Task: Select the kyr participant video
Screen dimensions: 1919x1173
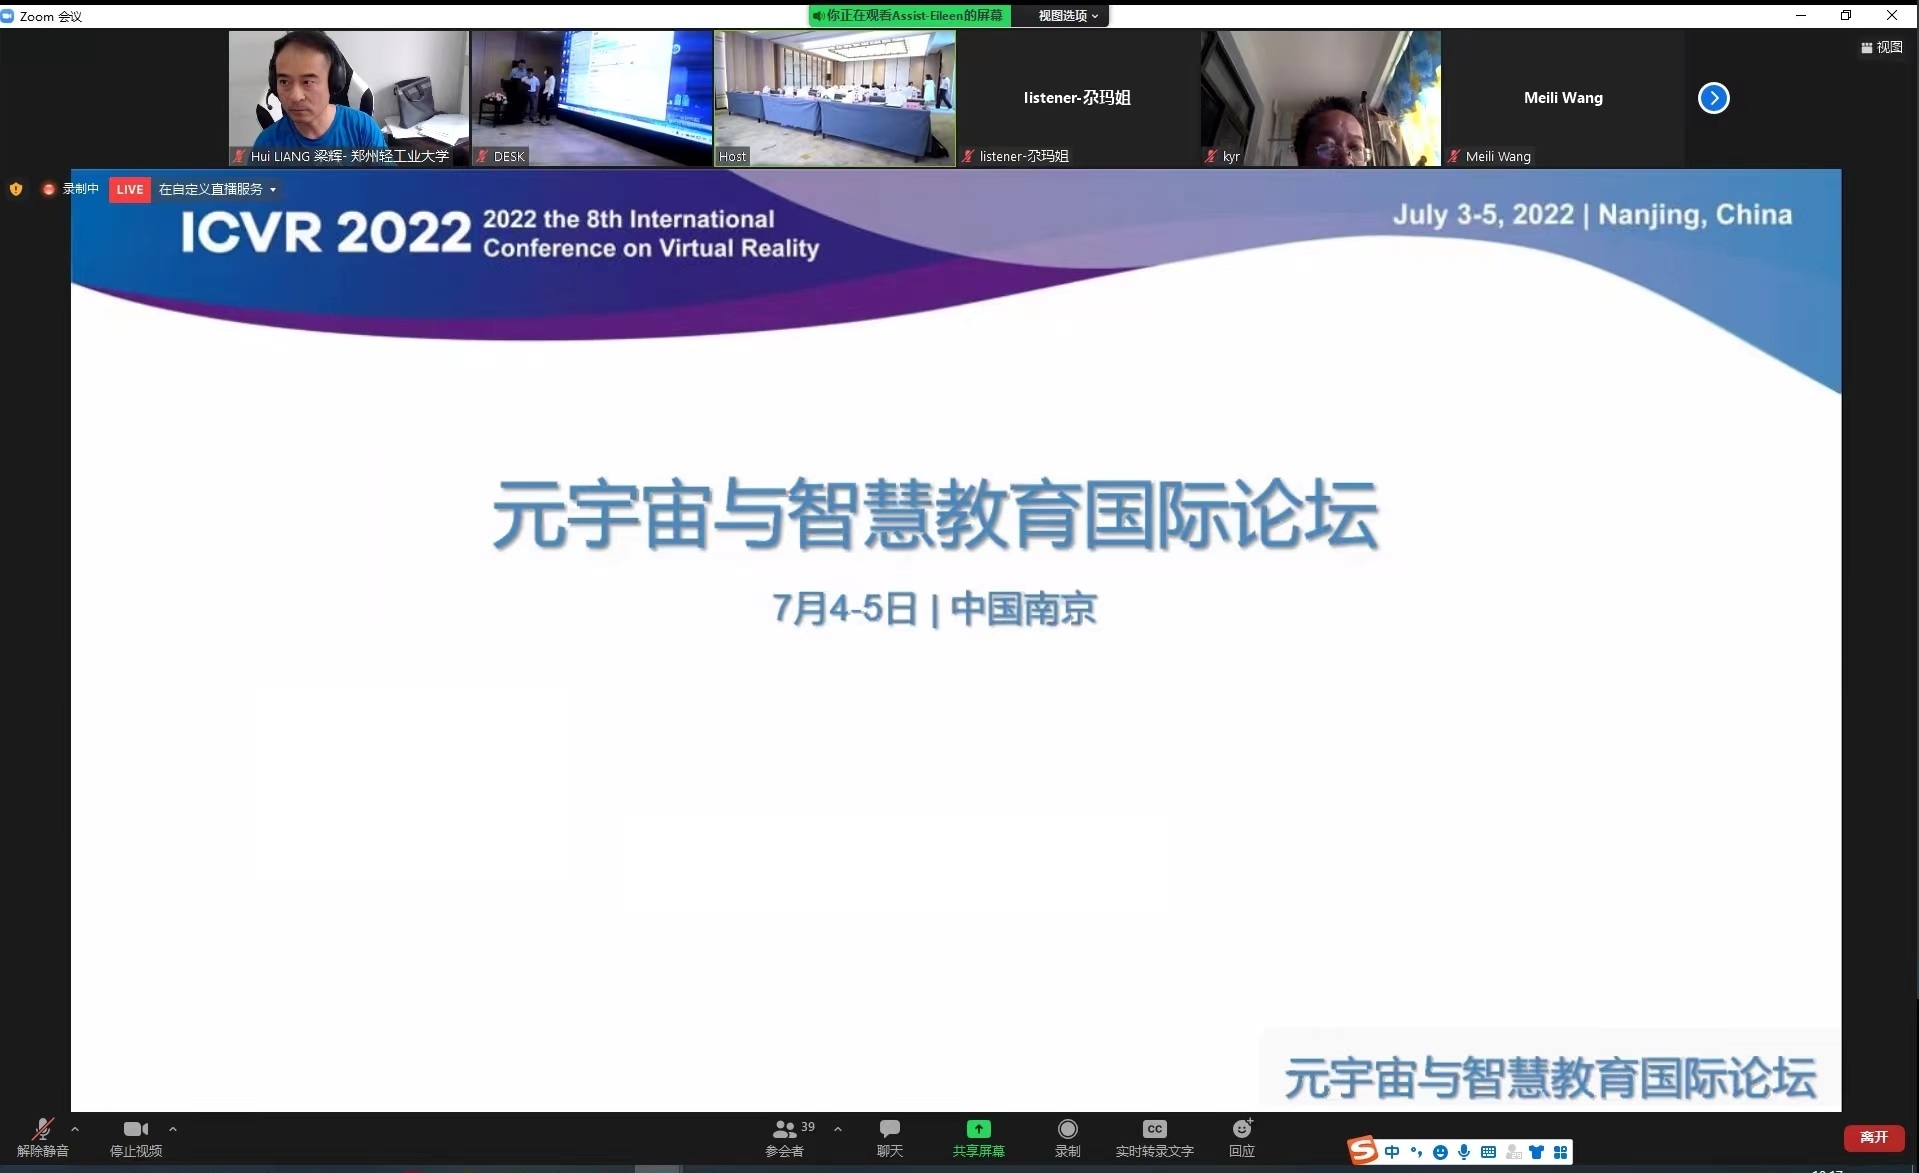Action: point(1320,98)
